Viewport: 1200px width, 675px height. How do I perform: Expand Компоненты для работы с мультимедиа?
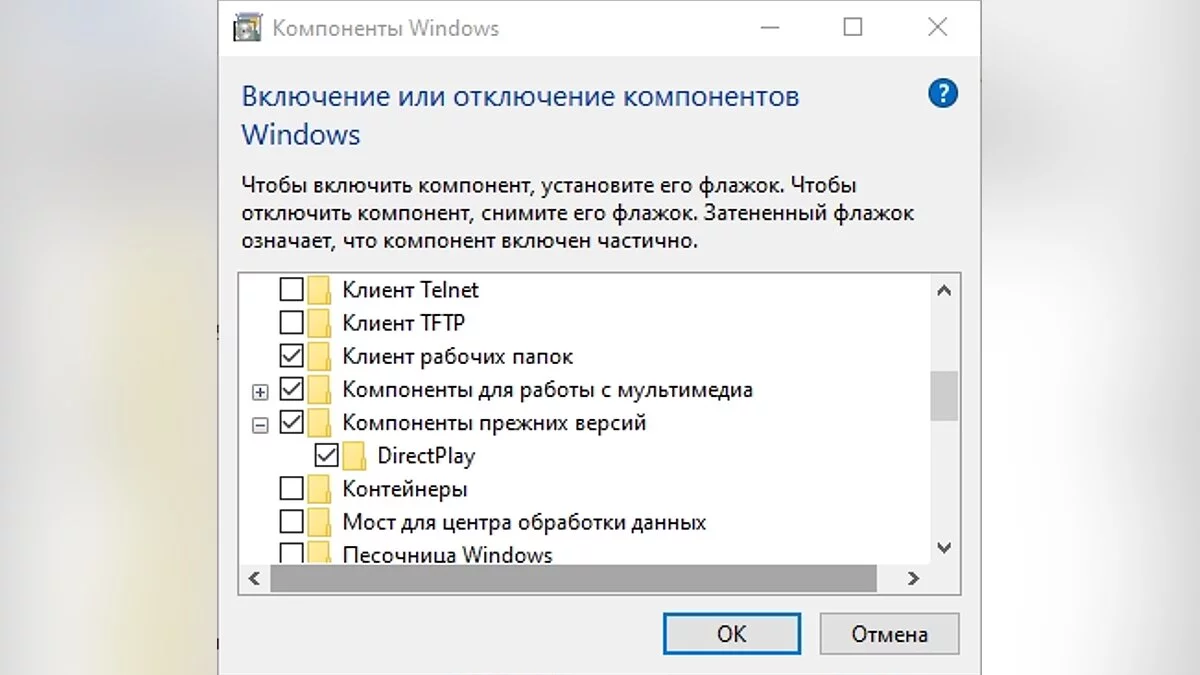[x=261, y=391]
